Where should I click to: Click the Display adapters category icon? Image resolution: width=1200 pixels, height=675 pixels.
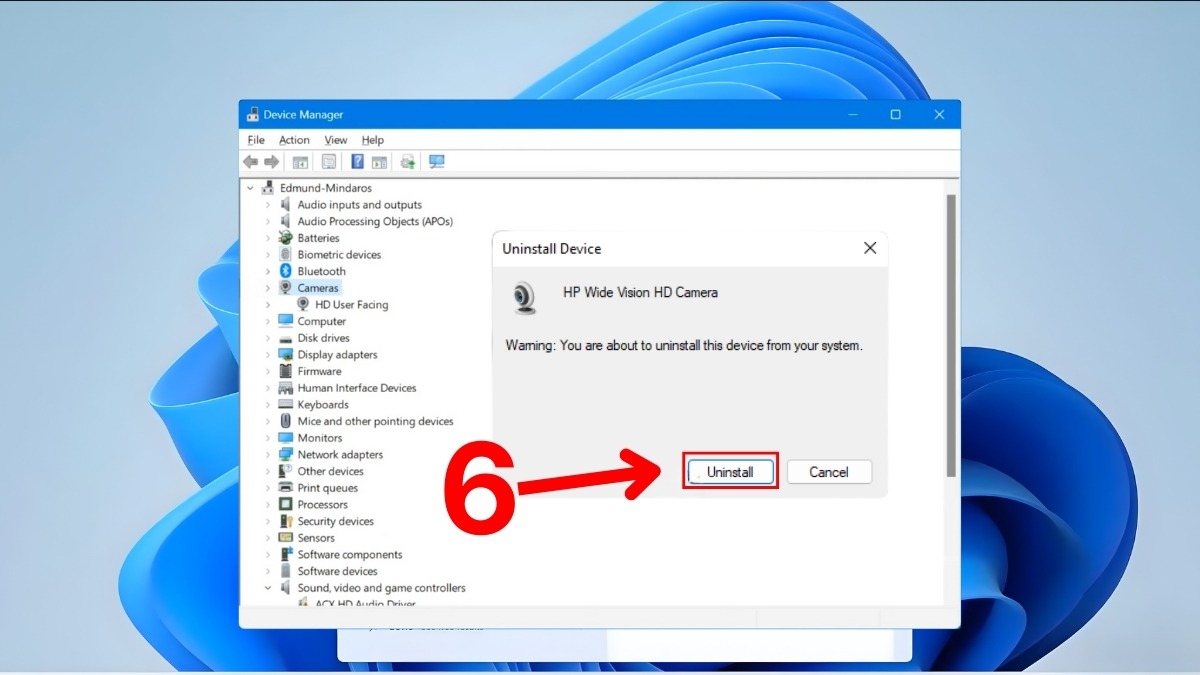(x=285, y=355)
